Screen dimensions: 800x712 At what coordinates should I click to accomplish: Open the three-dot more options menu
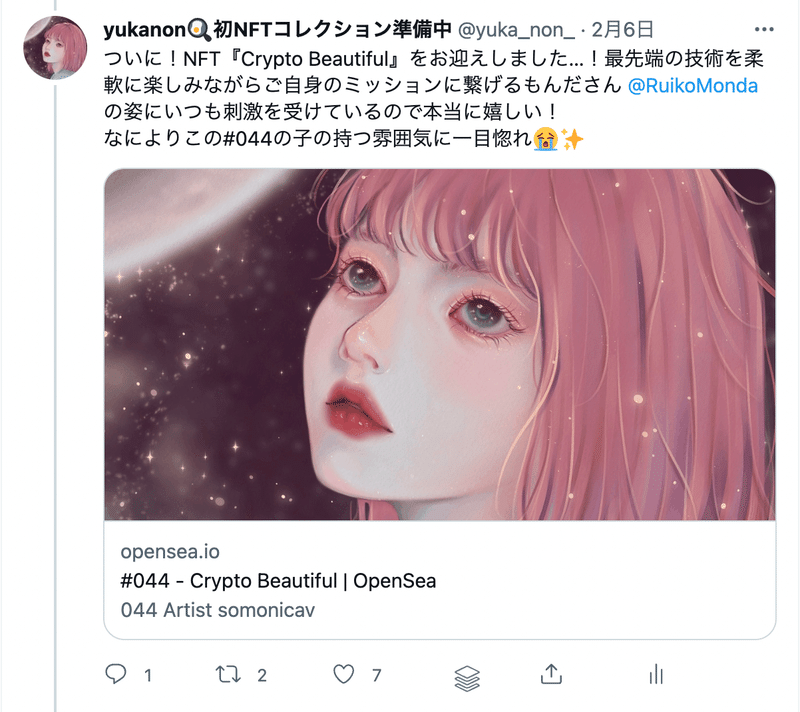point(764,30)
